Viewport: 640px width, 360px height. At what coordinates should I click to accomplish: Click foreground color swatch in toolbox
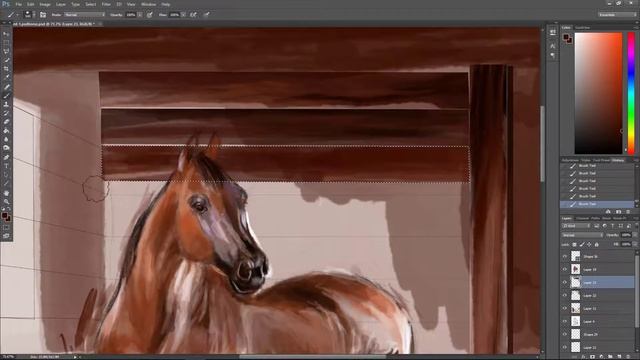tap(4, 215)
